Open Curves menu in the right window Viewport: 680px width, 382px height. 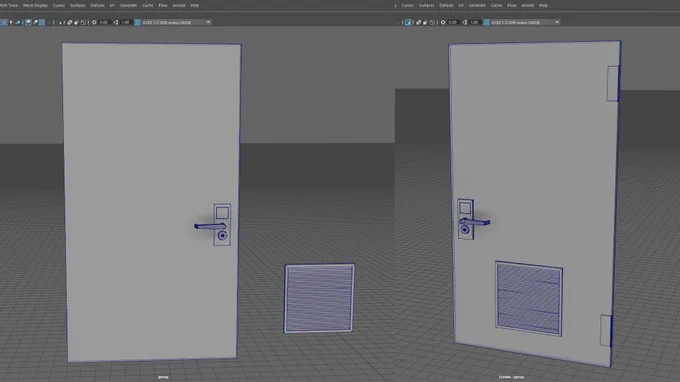(x=407, y=5)
